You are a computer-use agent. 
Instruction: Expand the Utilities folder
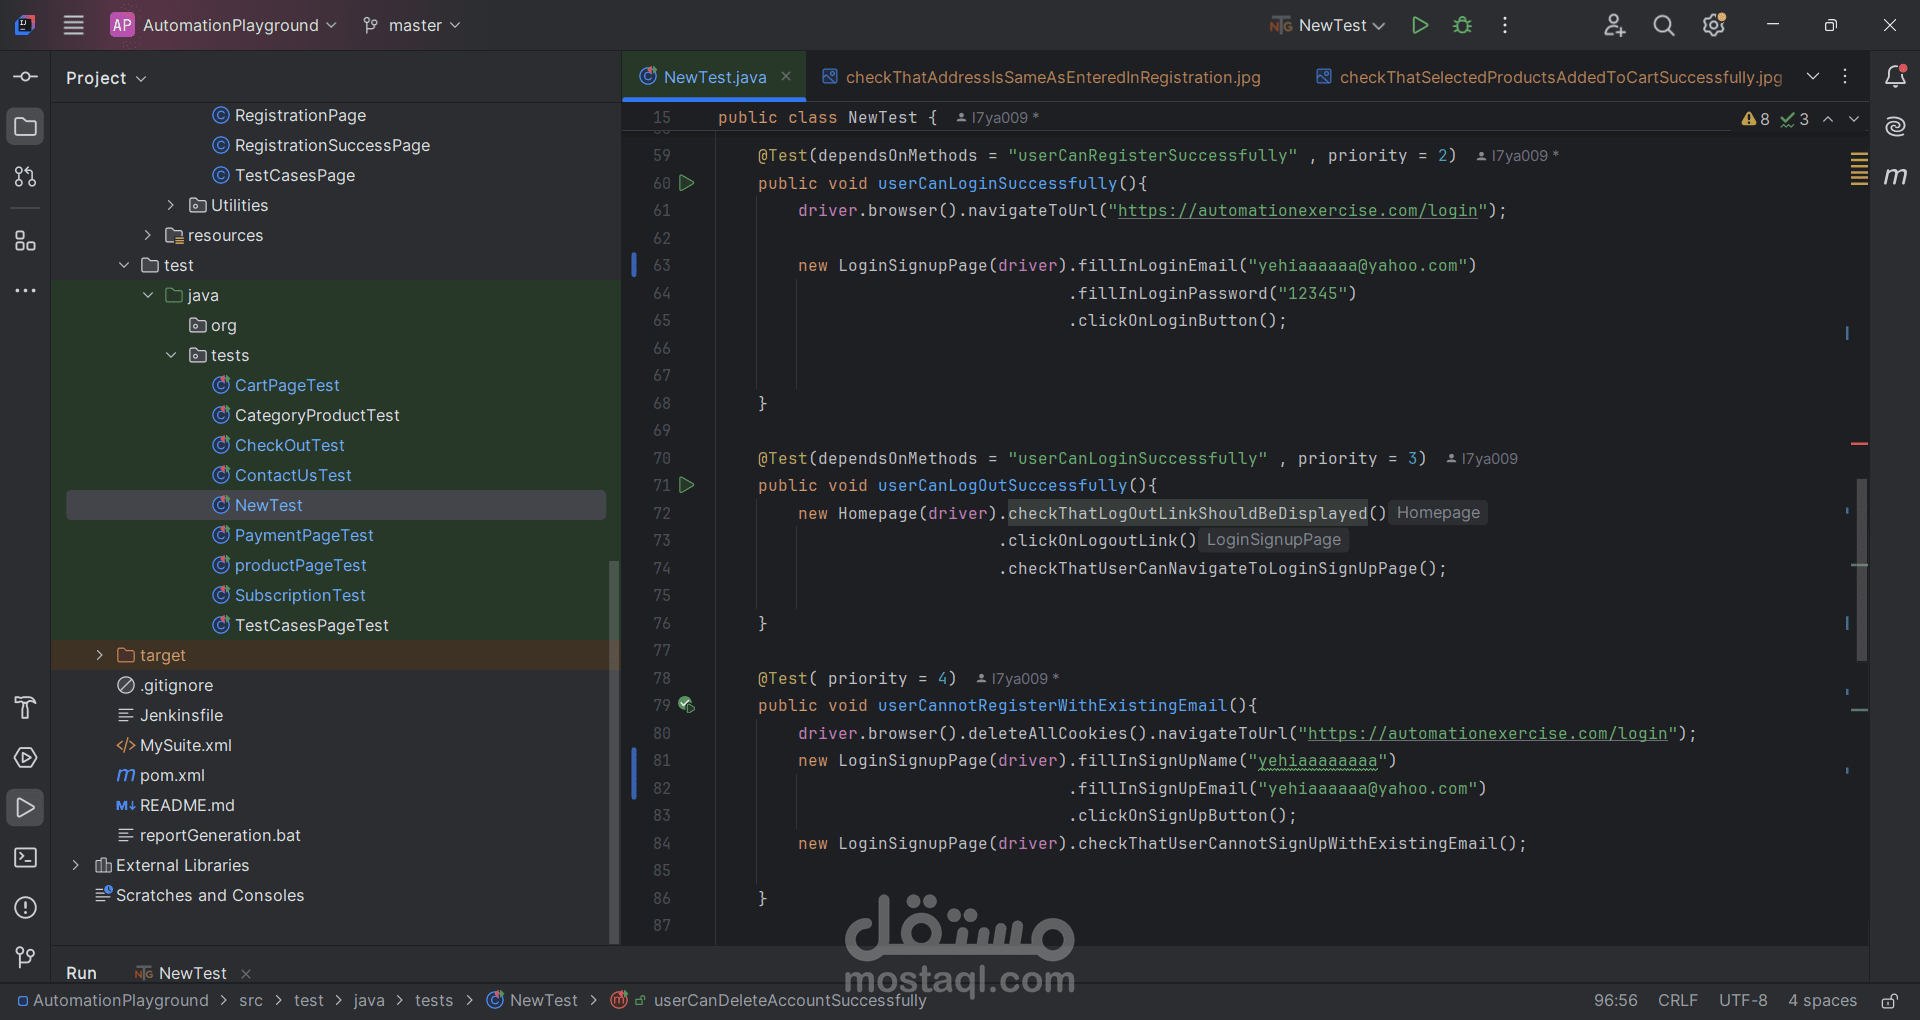tap(170, 205)
